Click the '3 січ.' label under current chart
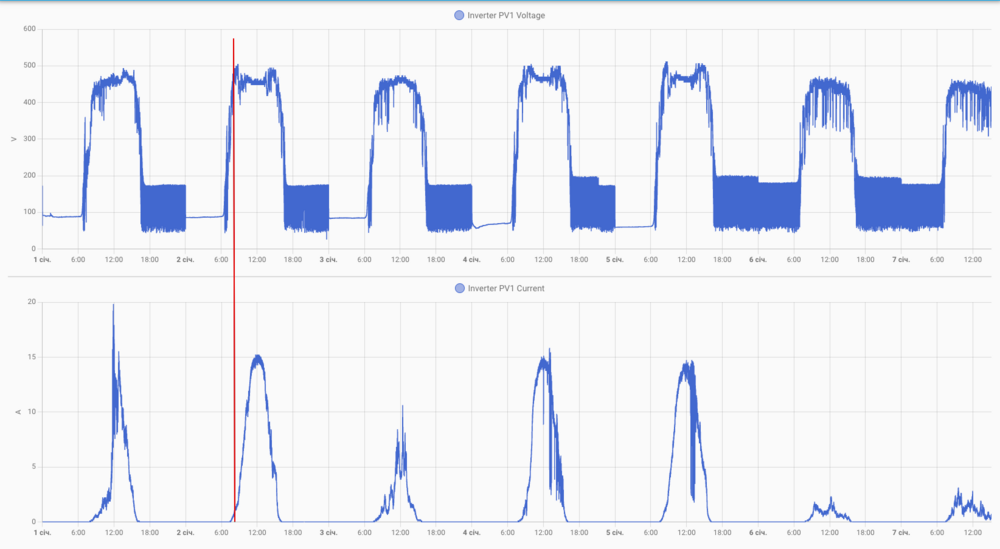 pyautogui.click(x=328, y=532)
